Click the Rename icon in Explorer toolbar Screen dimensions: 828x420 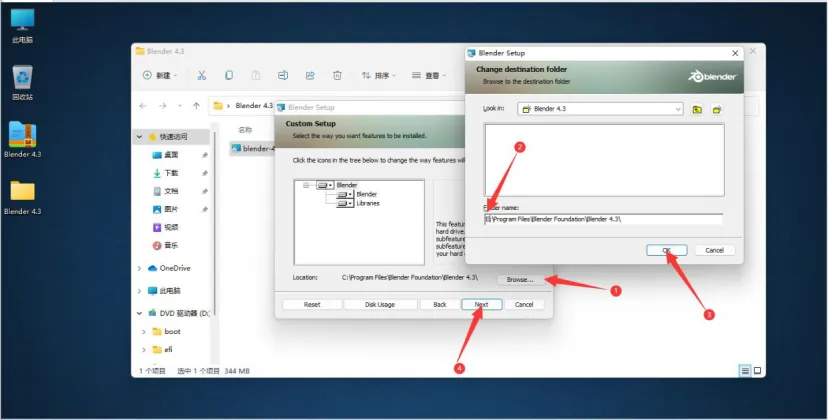[x=283, y=76]
